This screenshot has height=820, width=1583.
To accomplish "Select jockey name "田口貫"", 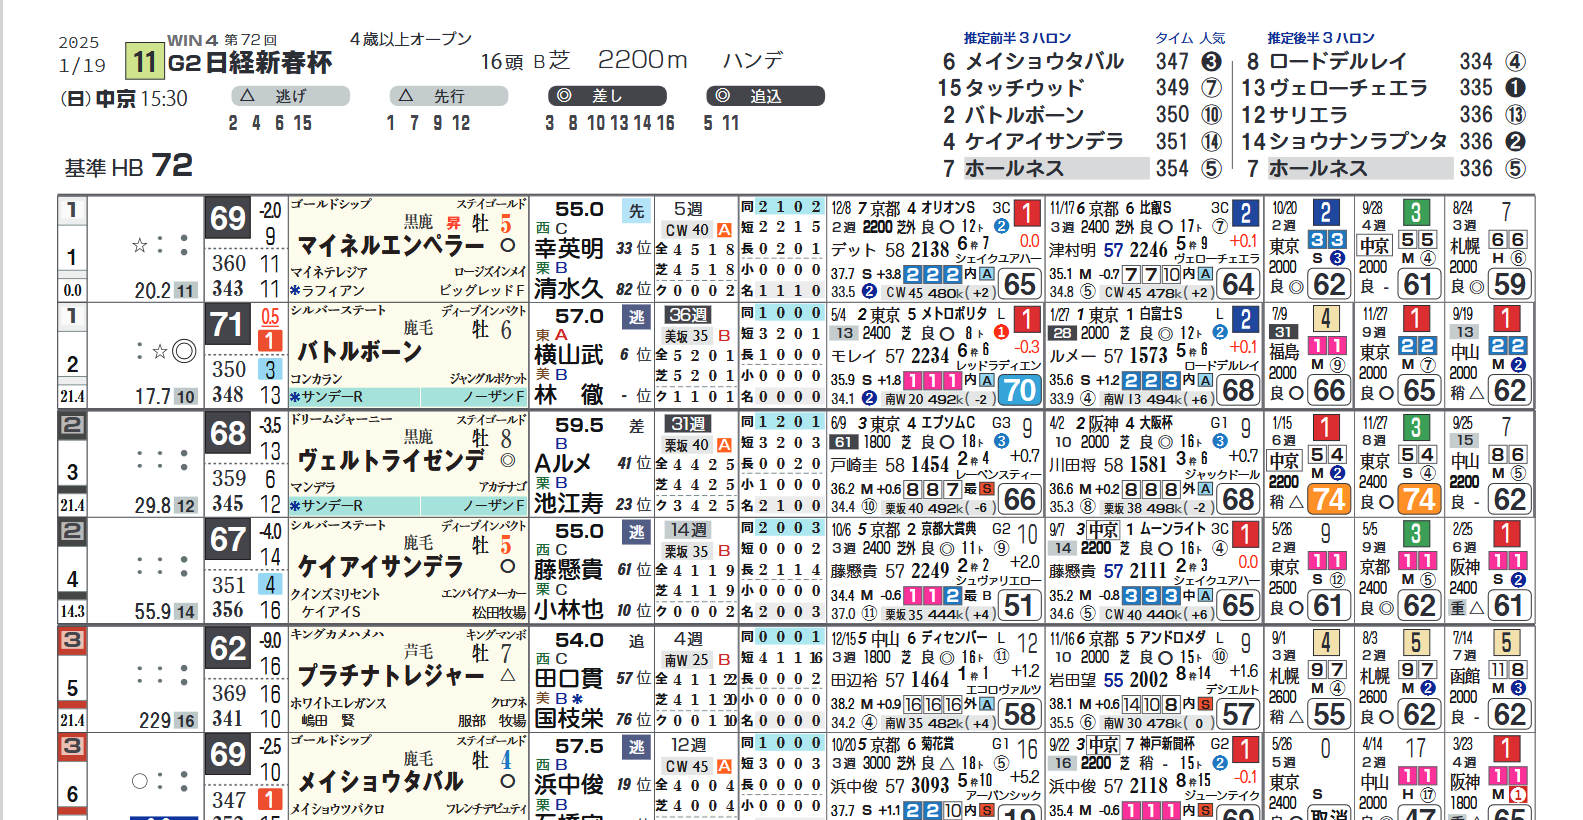I will point(569,678).
